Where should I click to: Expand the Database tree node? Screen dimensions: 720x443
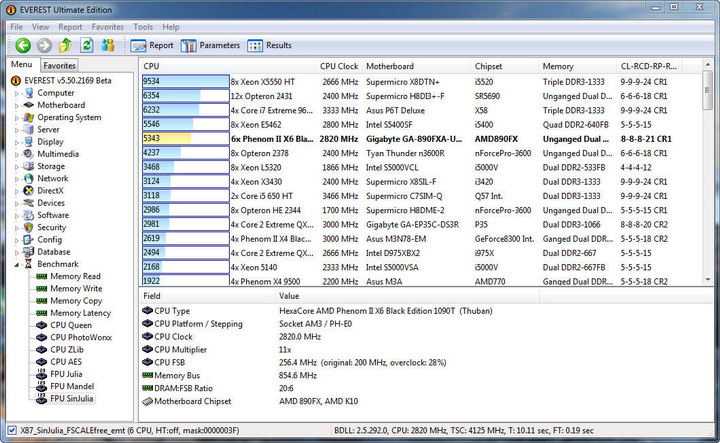pos(17,252)
